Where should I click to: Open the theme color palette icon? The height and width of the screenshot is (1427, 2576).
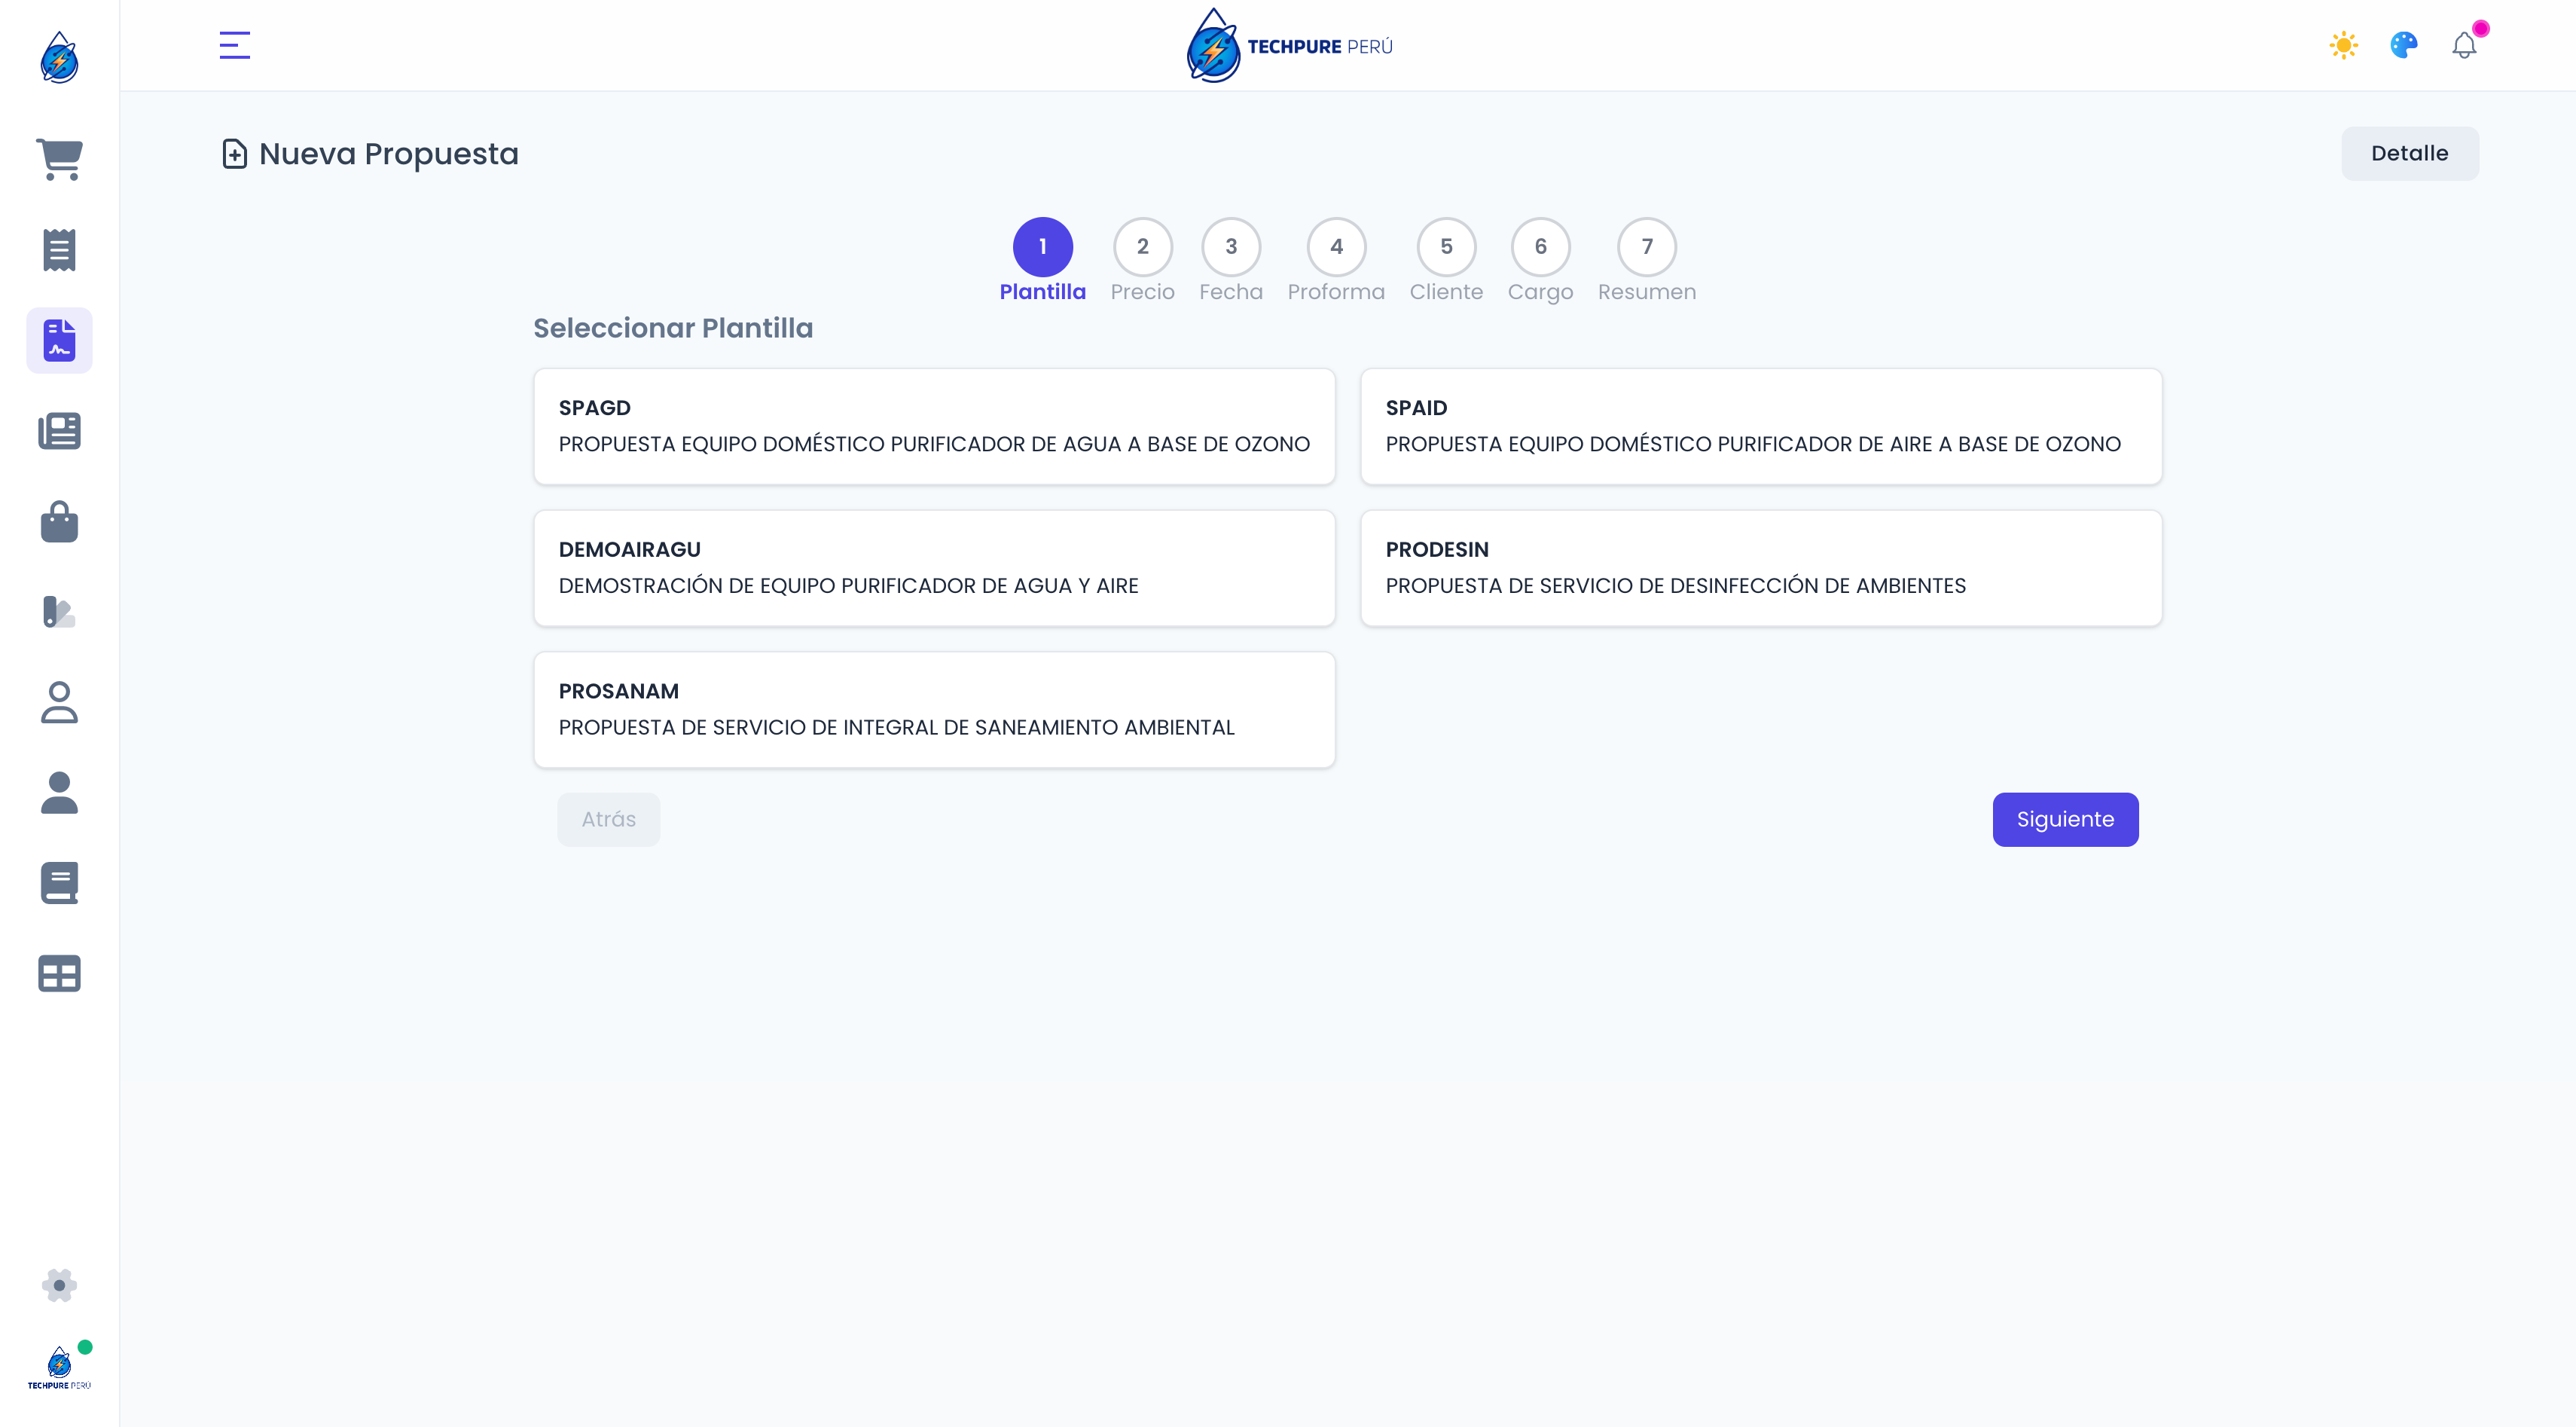coord(2404,46)
